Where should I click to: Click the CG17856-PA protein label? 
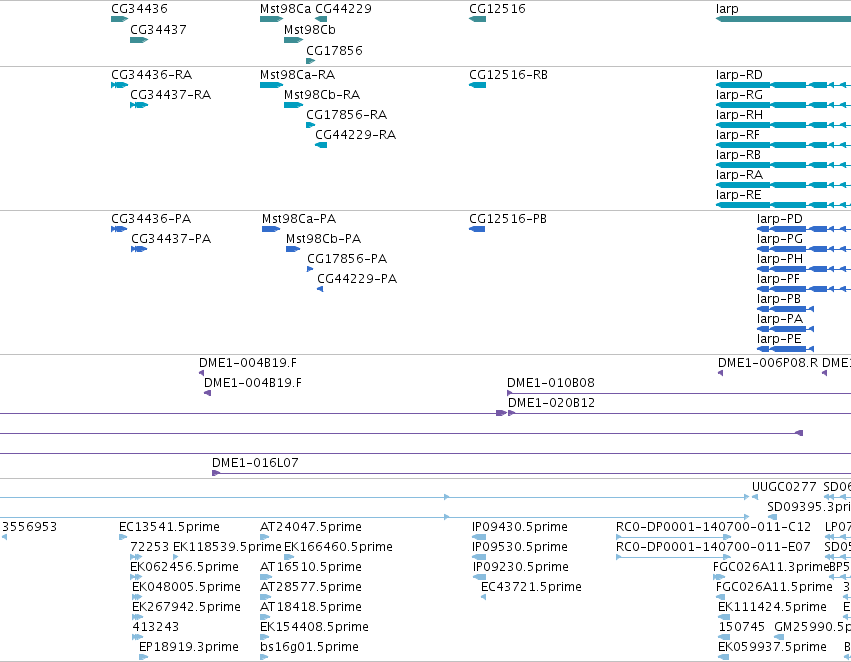coord(347,259)
